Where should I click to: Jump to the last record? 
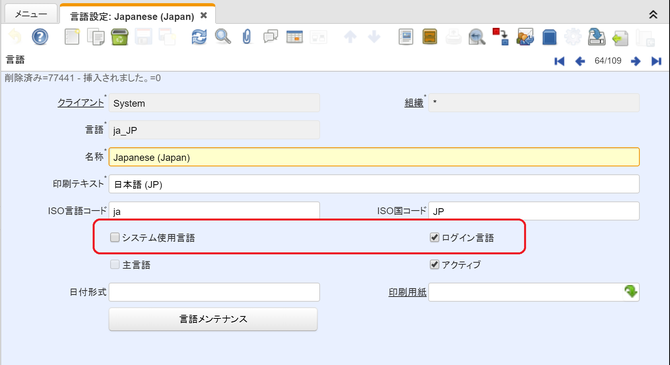click(x=656, y=61)
